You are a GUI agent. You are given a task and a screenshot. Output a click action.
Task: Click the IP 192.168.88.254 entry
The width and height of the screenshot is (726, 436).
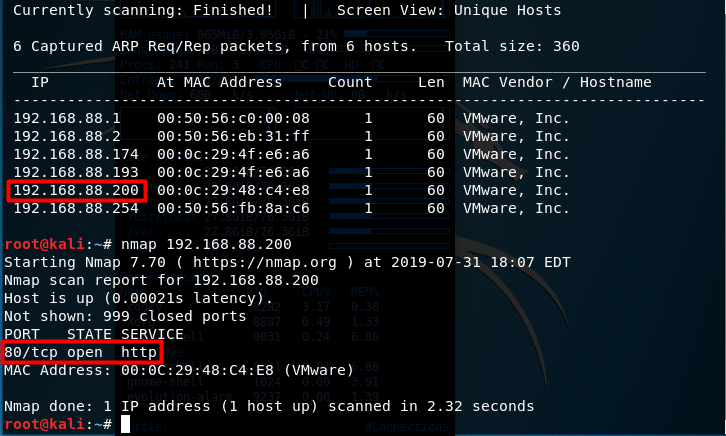click(76, 209)
